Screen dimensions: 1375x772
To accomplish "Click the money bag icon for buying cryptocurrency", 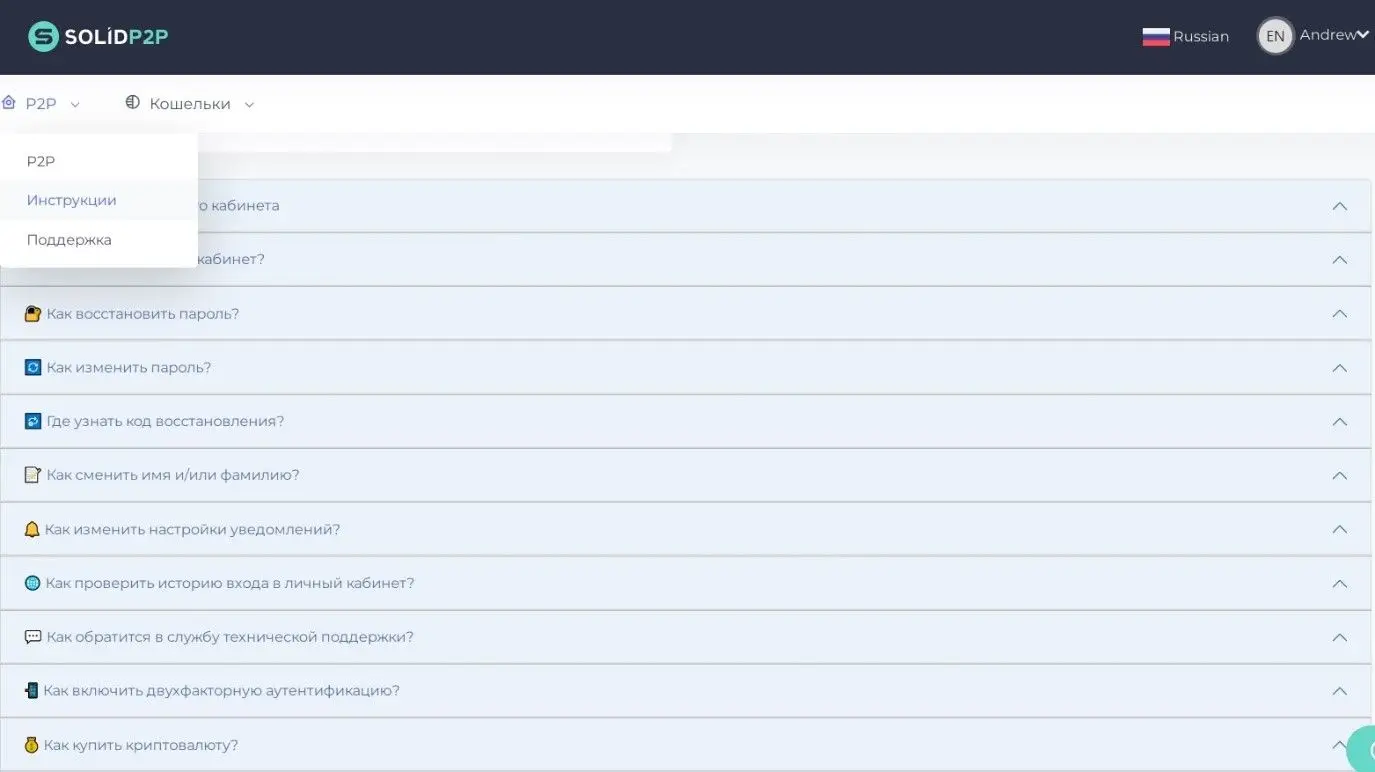I will tap(32, 745).
